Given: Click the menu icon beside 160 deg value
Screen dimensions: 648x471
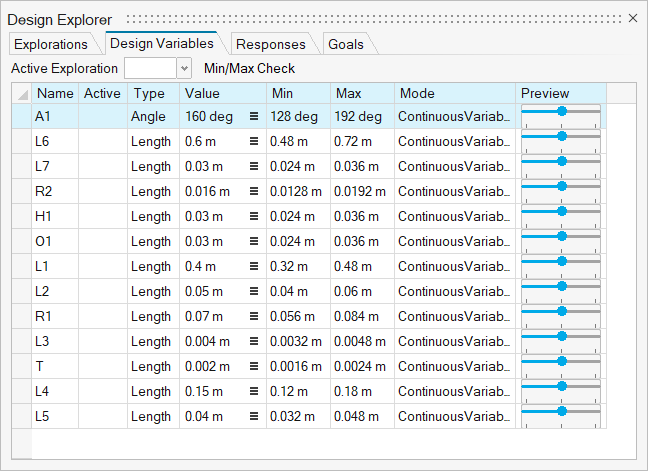Looking at the screenshot, I should pos(254,117).
